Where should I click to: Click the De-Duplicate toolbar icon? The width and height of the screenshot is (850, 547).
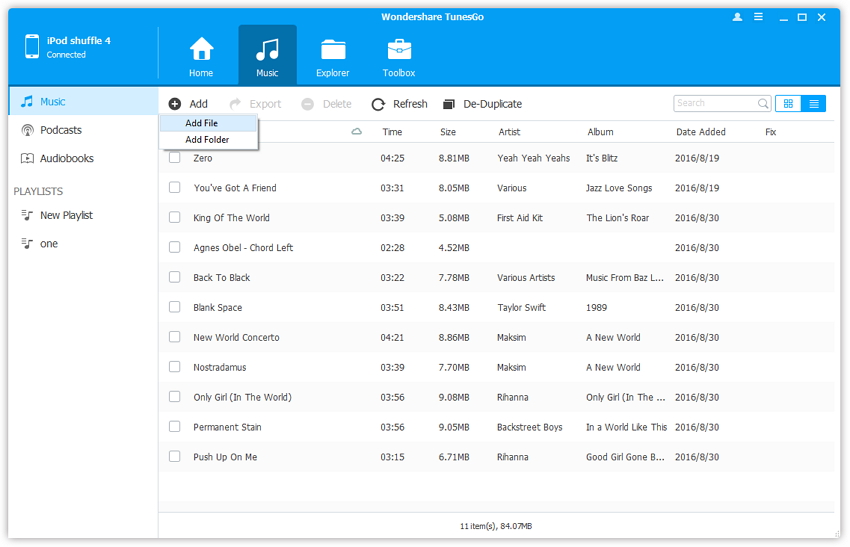click(x=449, y=104)
